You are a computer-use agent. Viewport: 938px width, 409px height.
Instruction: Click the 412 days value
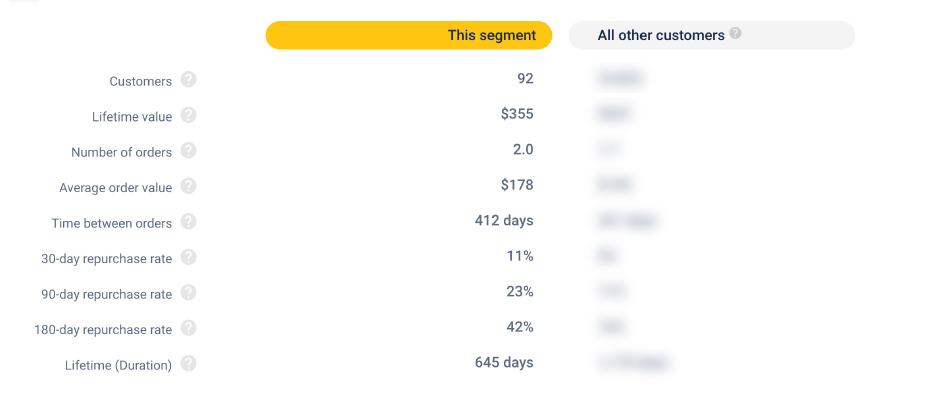click(x=504, y=220)
